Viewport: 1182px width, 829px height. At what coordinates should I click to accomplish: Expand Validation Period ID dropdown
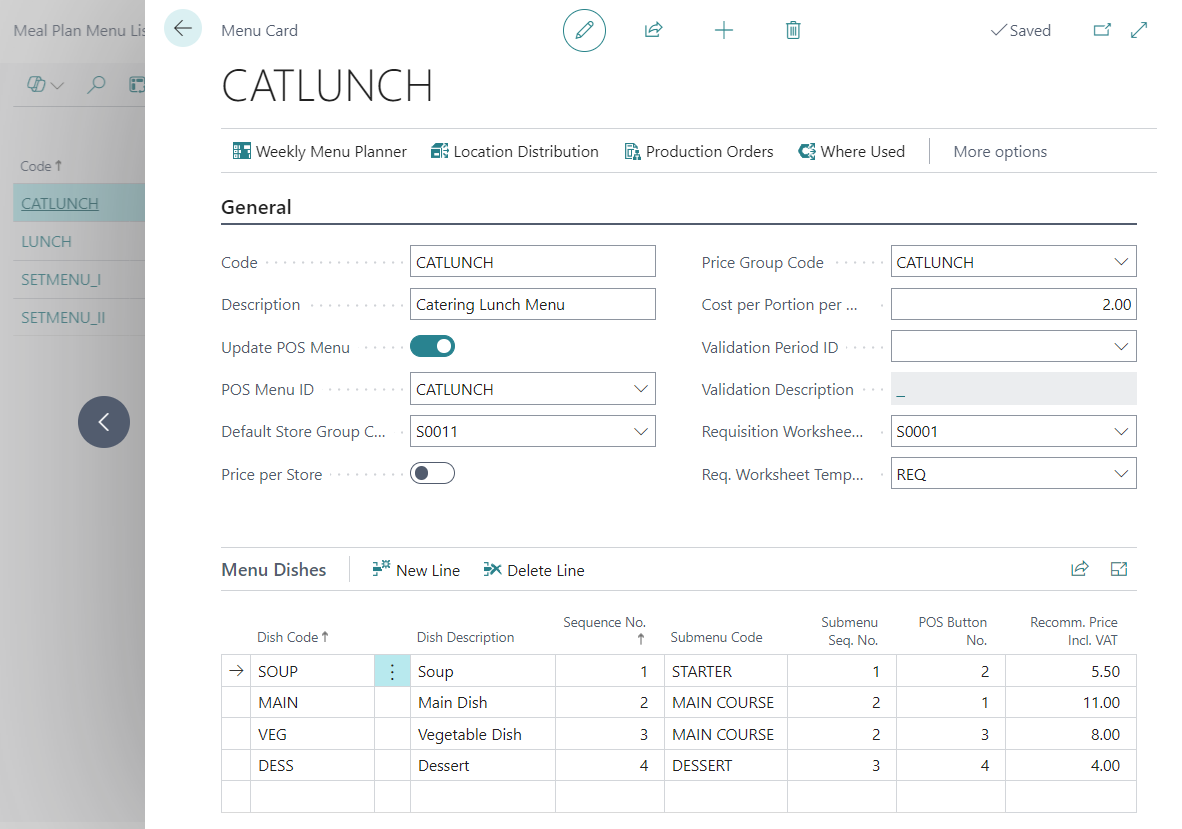point(1121,347)
